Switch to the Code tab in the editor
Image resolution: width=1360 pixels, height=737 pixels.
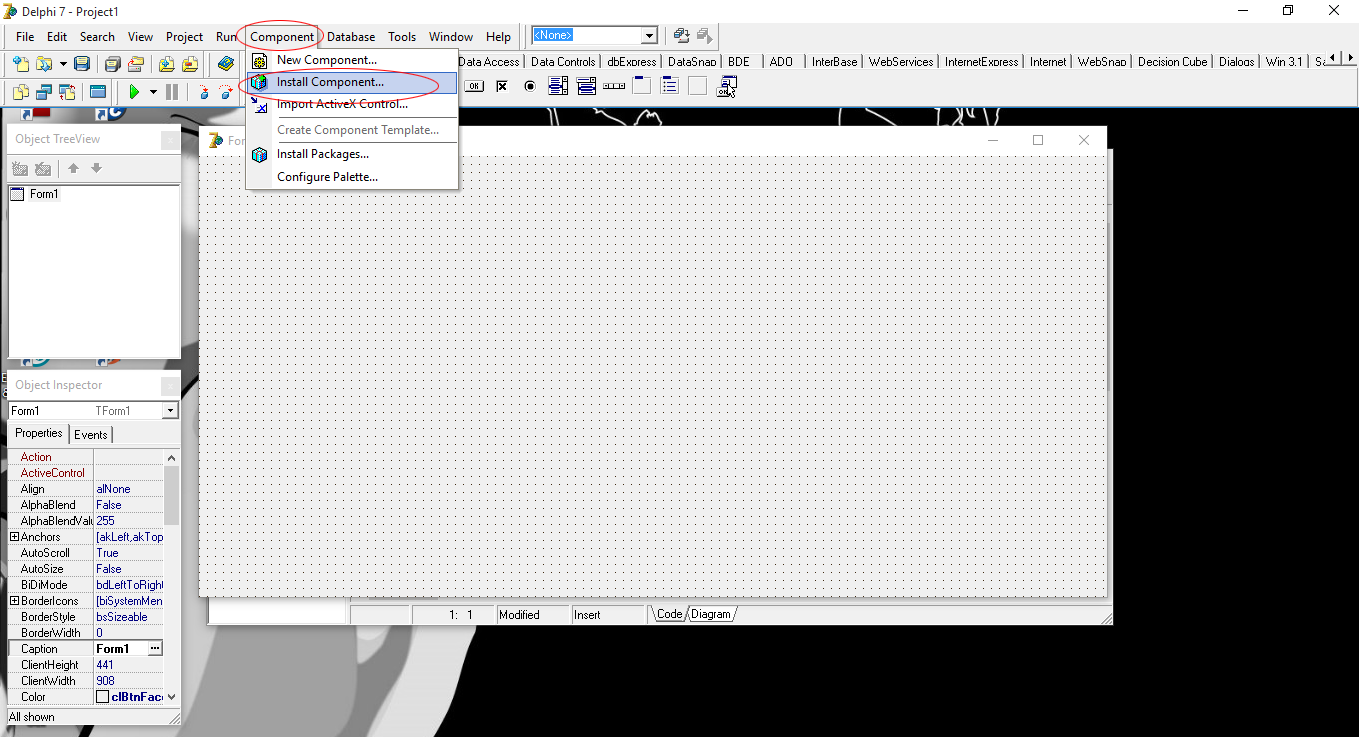tap(669, 614)
